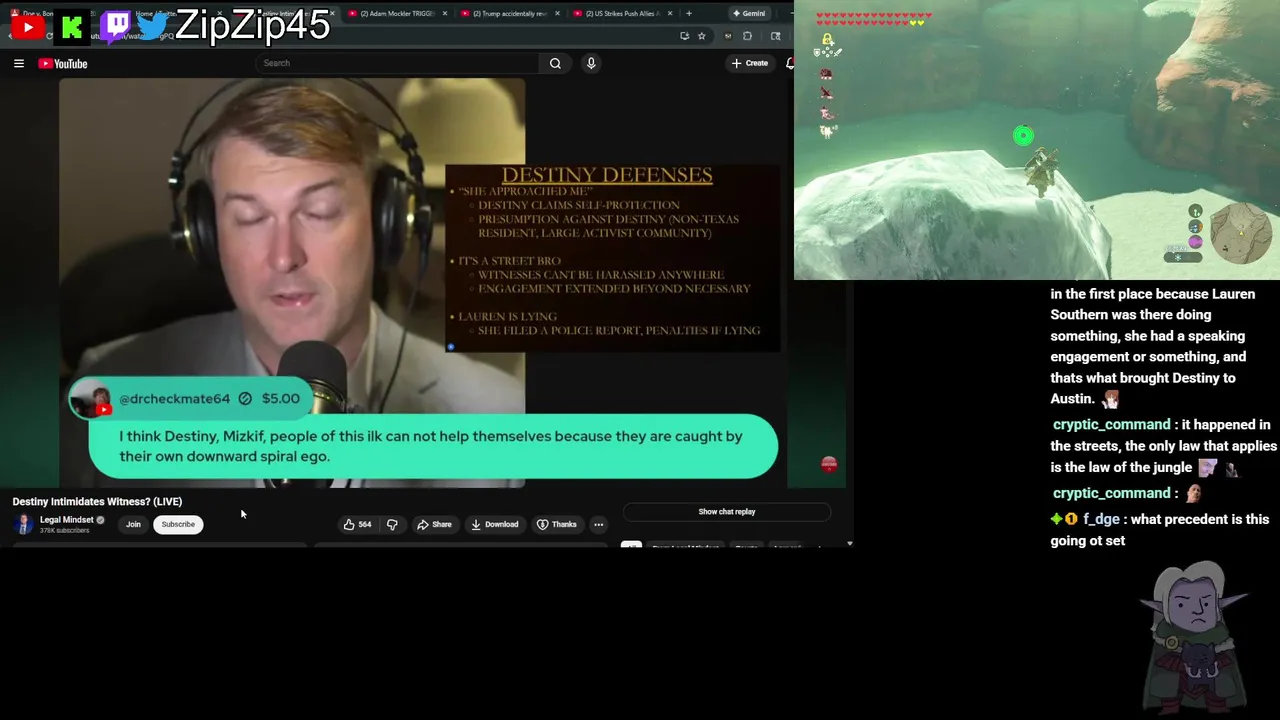This screenshot has width=1280, height=720.
Task: Click the 564 likes count
Action: click(x=365, y=524)
